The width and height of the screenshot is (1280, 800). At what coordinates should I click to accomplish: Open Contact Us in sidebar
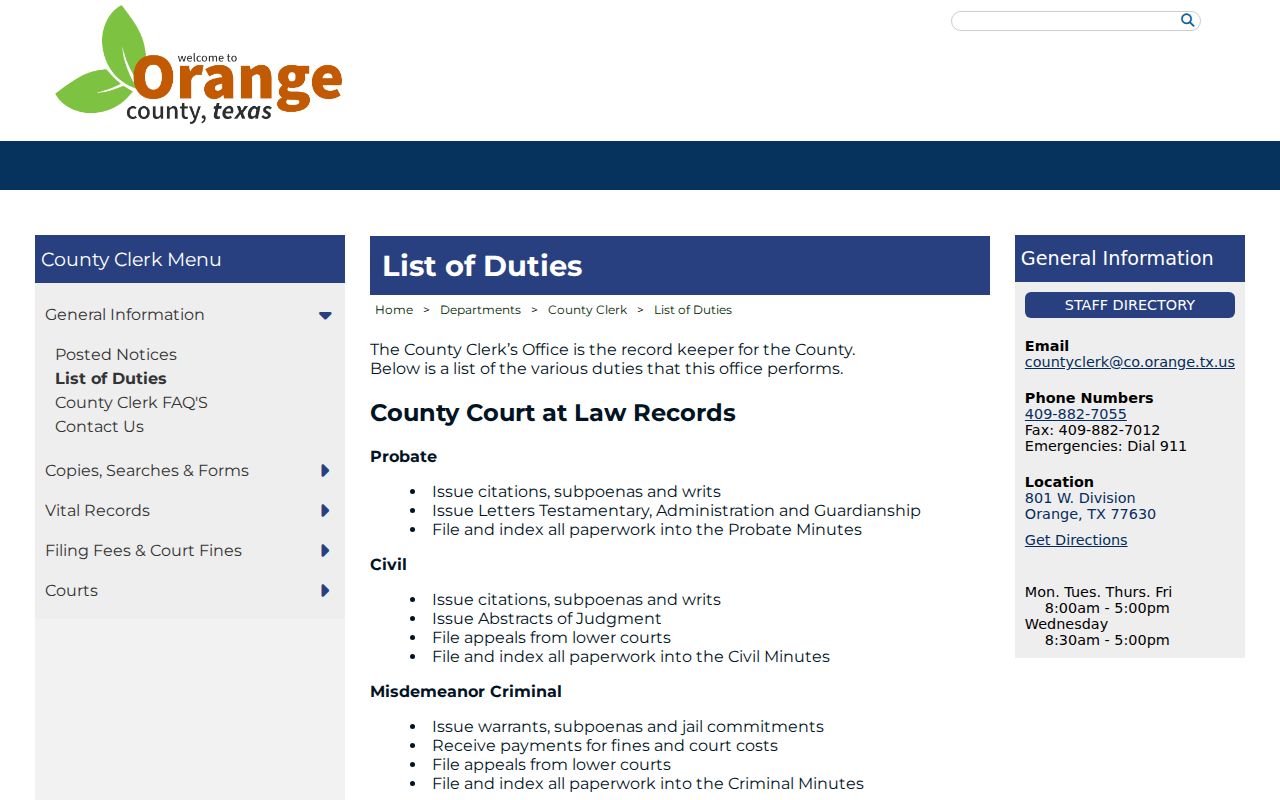(99, 426)
